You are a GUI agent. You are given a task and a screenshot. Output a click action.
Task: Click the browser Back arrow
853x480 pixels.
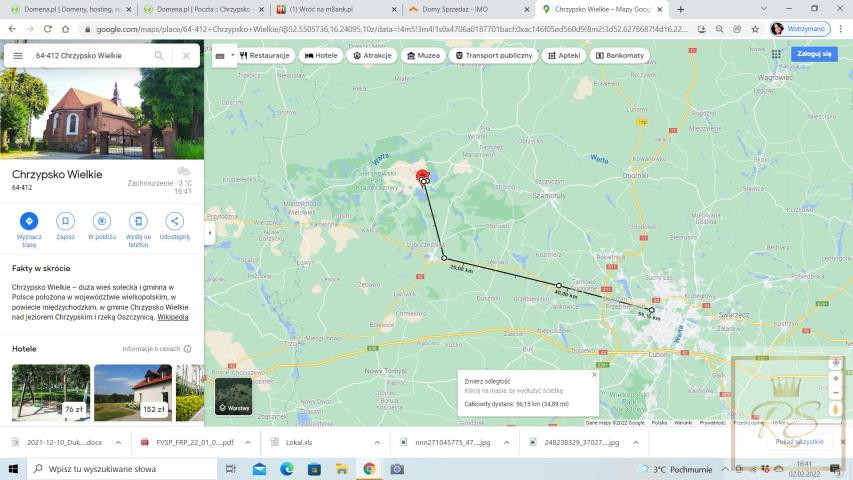pyautogui.click(x=12, y=29)
